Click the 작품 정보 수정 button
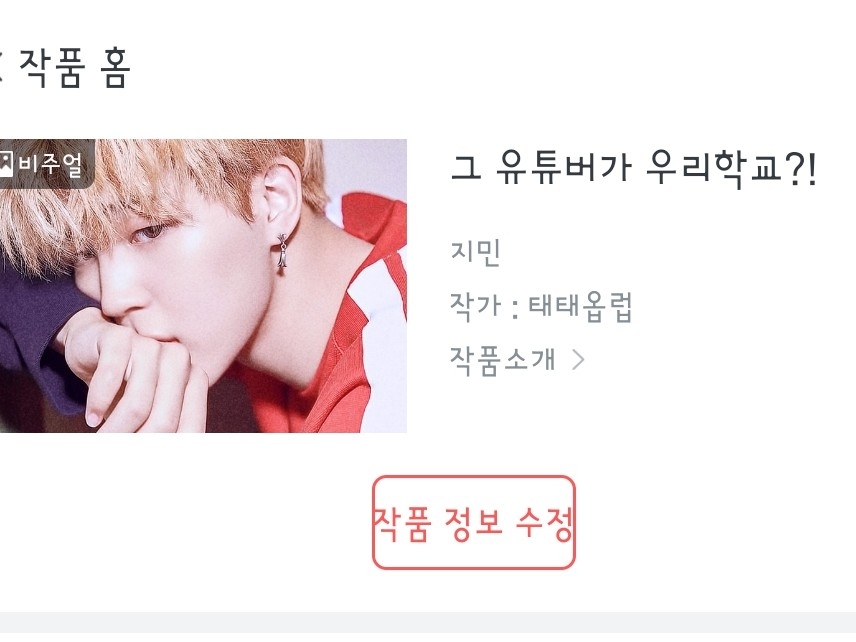Viewport: 856px width, 642px height. click(473, 522)
